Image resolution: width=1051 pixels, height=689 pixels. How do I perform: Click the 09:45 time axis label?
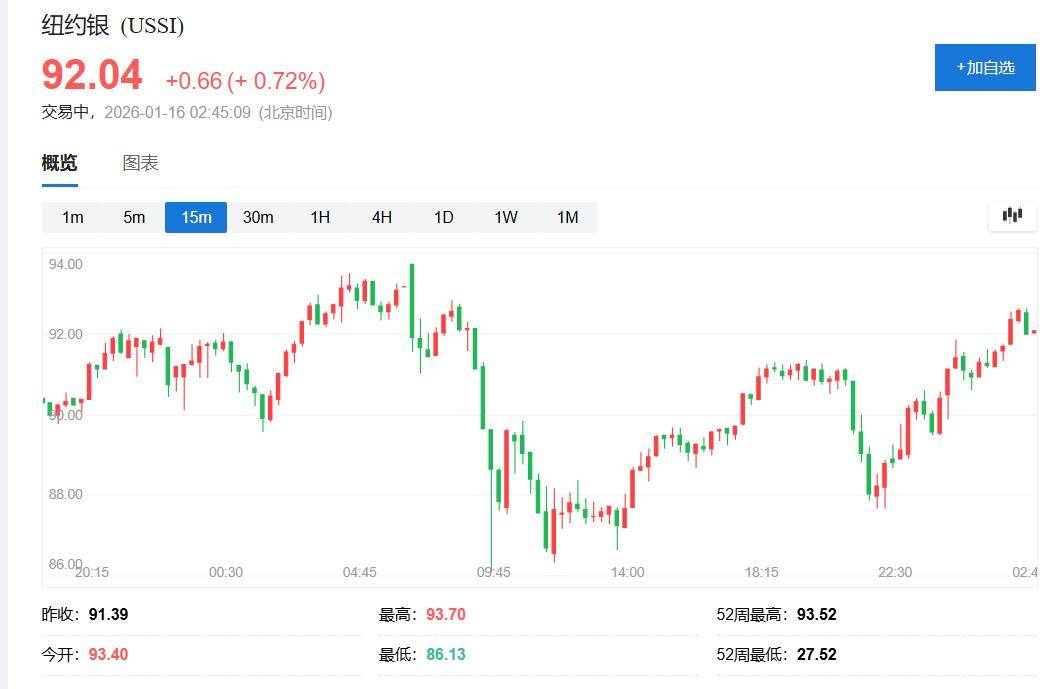(494, 572)
